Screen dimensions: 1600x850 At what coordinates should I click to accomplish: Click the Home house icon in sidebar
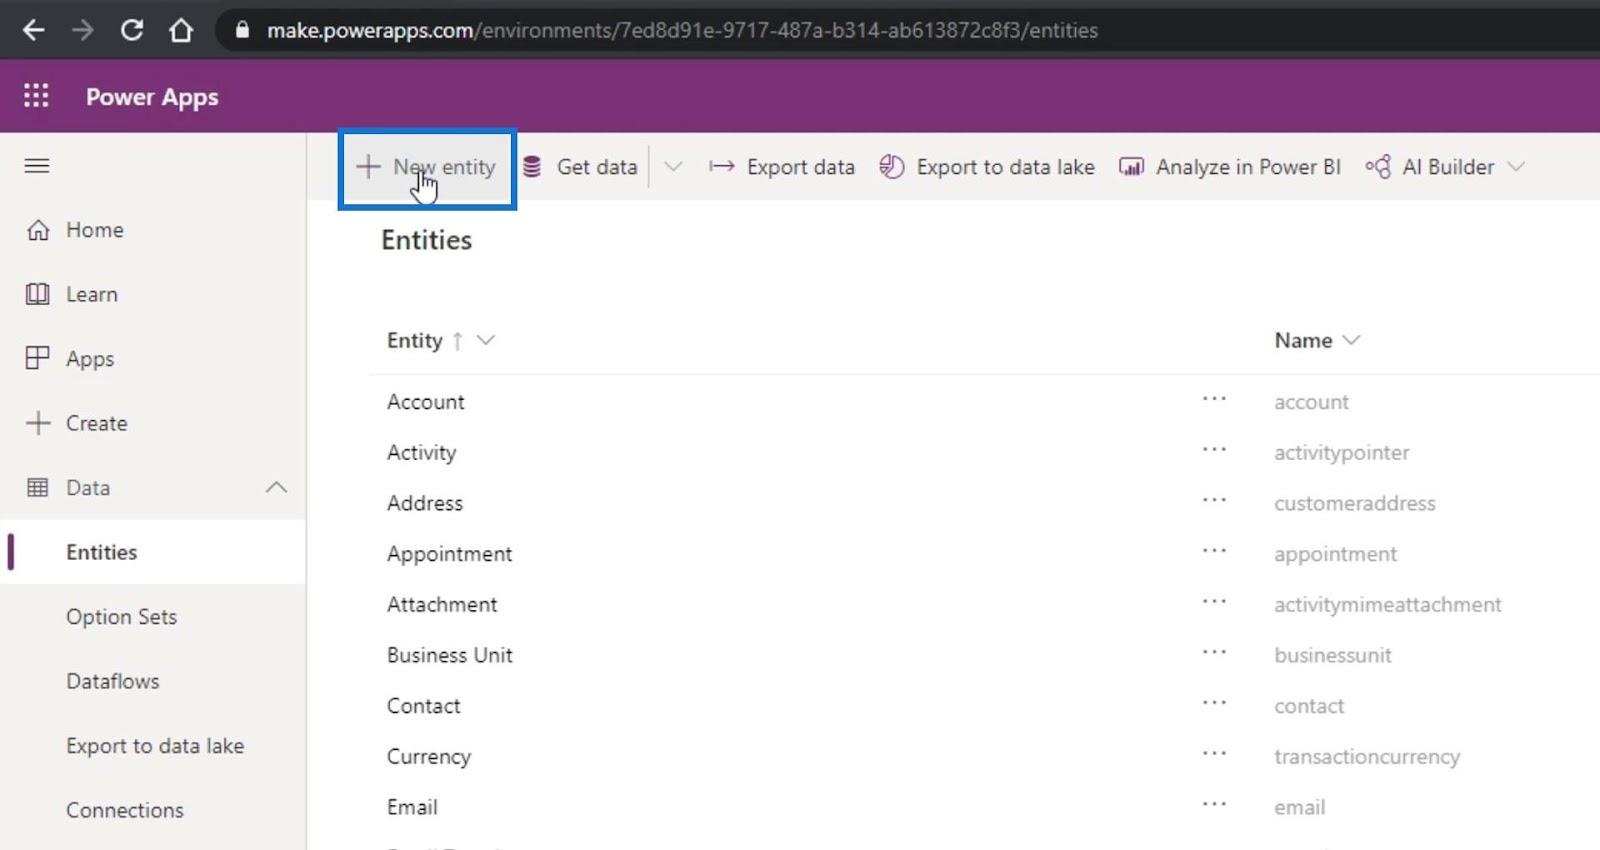[x=38, y=230]
